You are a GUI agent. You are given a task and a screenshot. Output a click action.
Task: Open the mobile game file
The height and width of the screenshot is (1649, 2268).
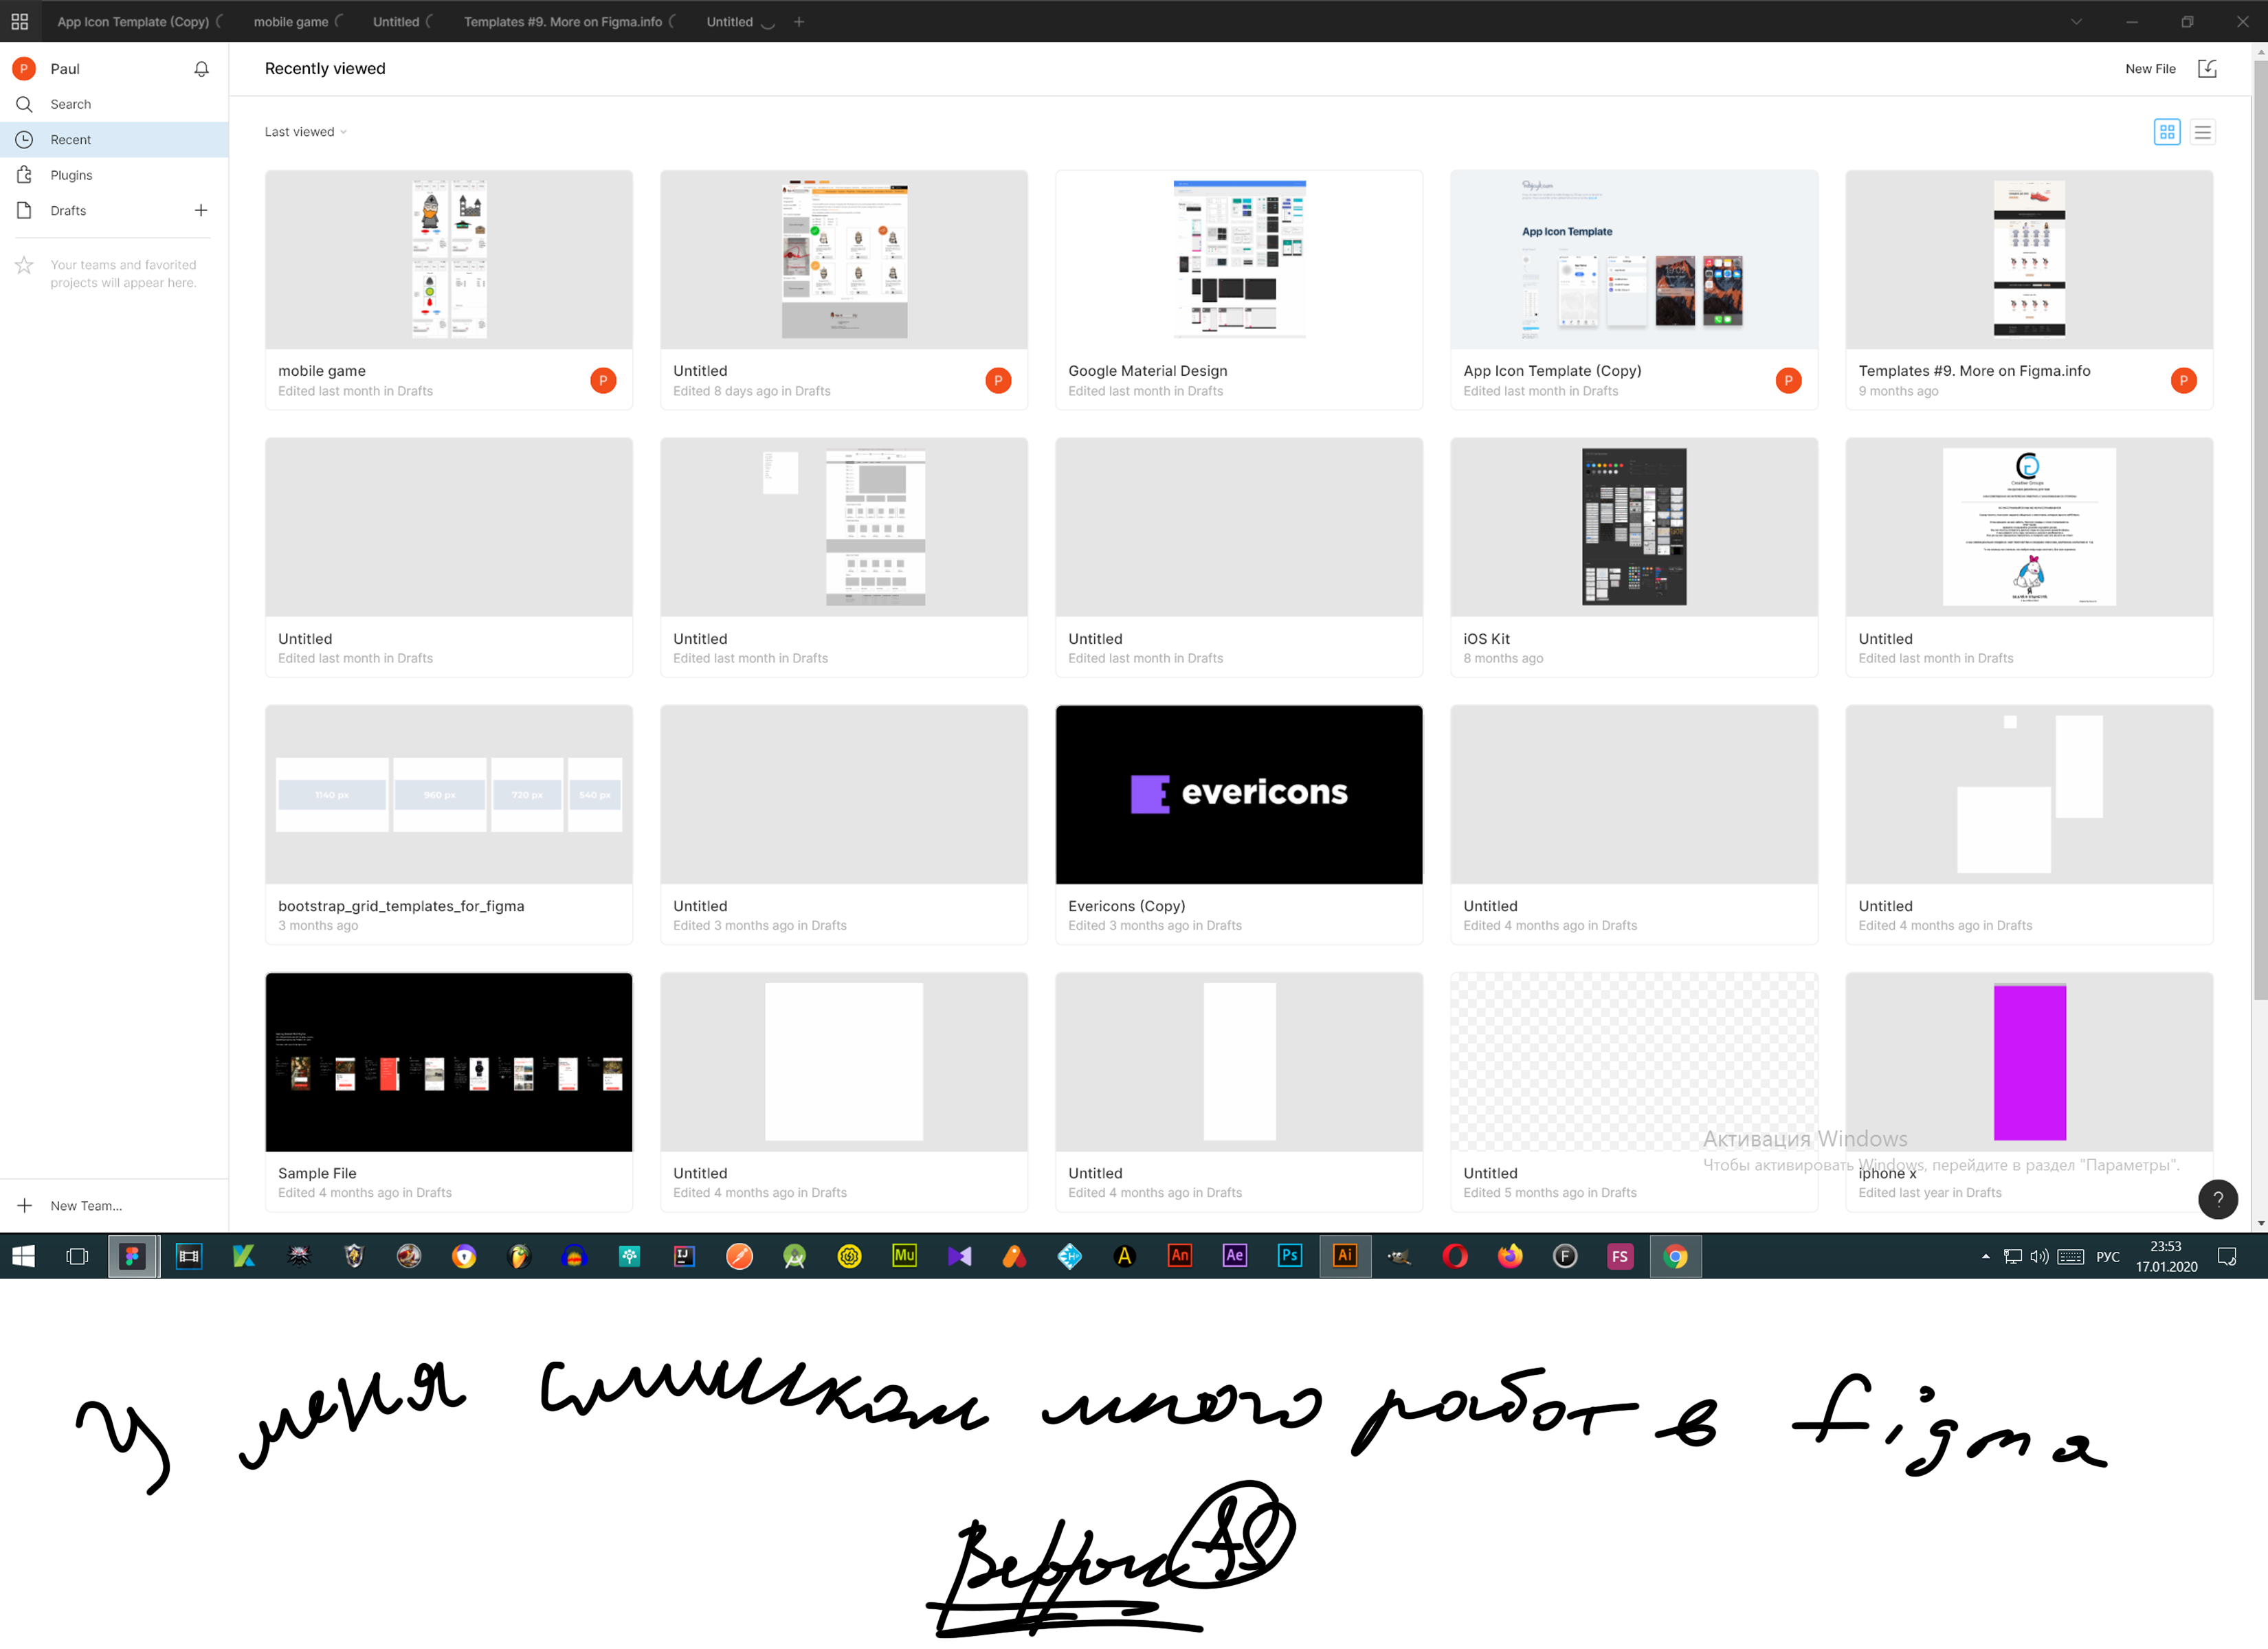tap(447, 259)
